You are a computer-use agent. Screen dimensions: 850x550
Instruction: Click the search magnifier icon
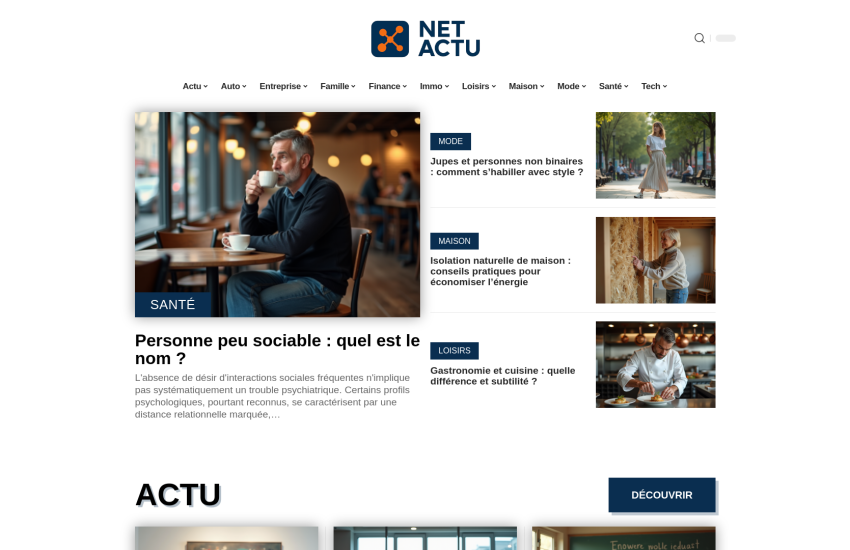699,38
